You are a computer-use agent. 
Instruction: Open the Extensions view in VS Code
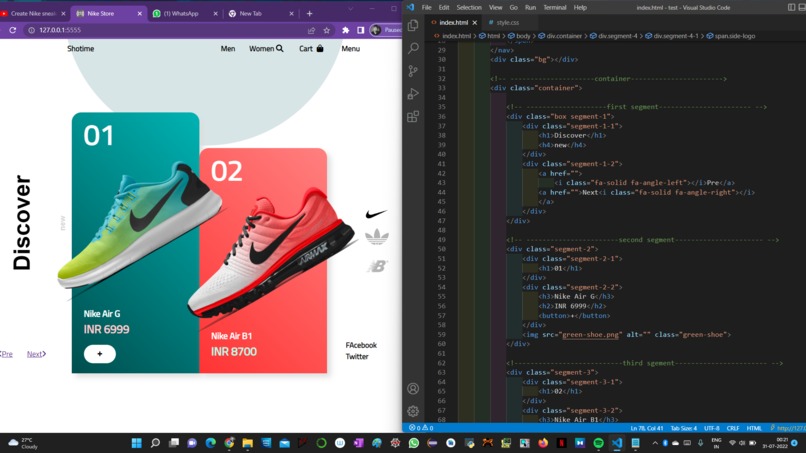point(413,116)
